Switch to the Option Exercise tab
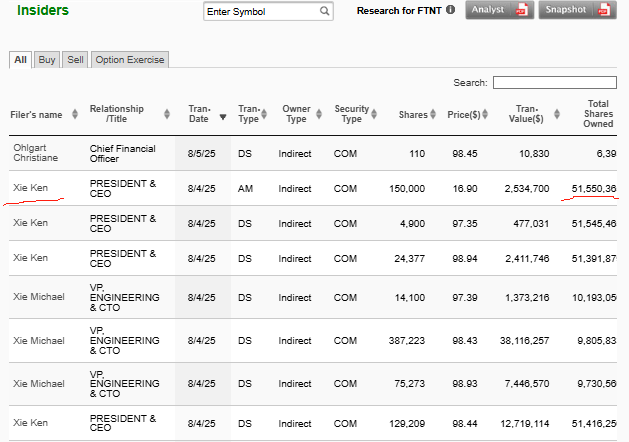This screenshot has height=442, width=629. tap(130, 60)
